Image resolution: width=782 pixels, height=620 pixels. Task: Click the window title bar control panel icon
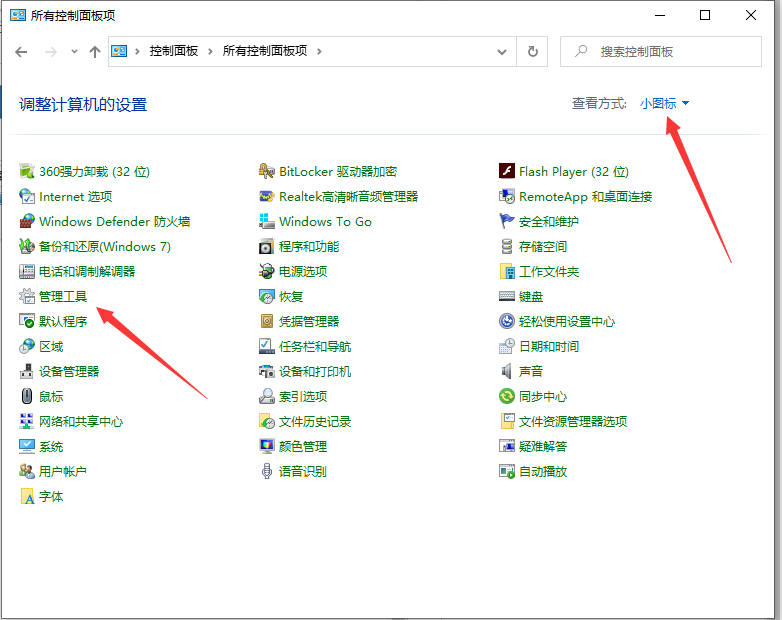[17, 15]
